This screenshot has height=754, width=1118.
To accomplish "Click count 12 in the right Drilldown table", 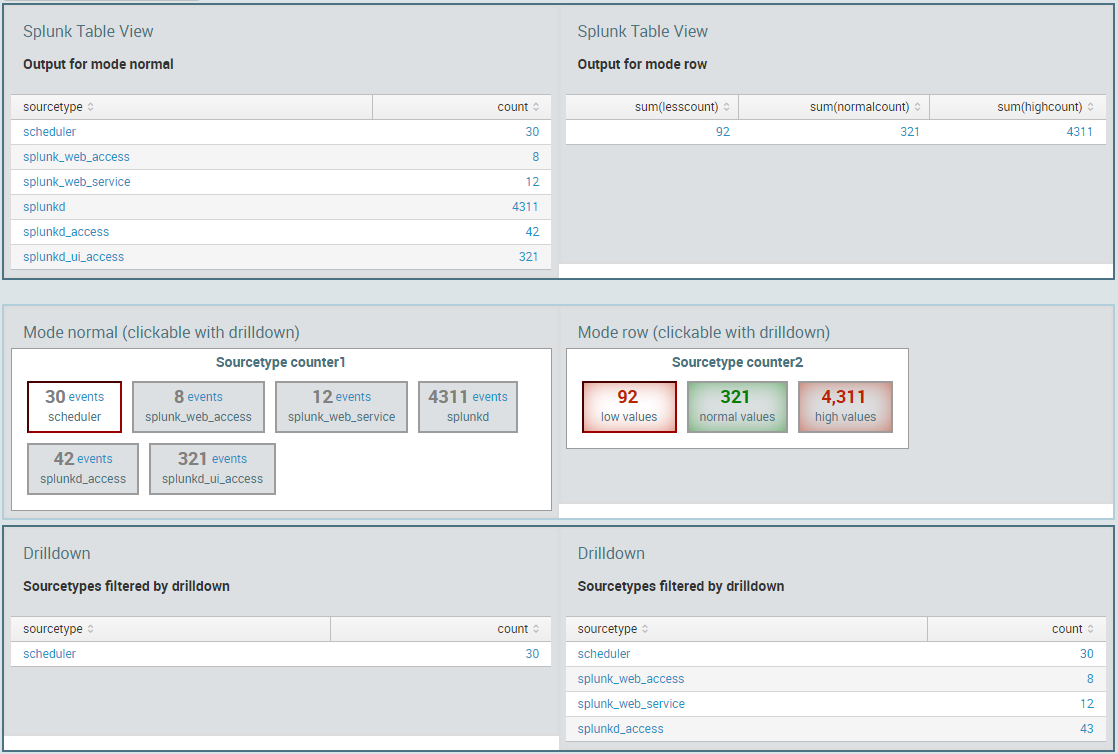I will click(x=1087, y=704).
